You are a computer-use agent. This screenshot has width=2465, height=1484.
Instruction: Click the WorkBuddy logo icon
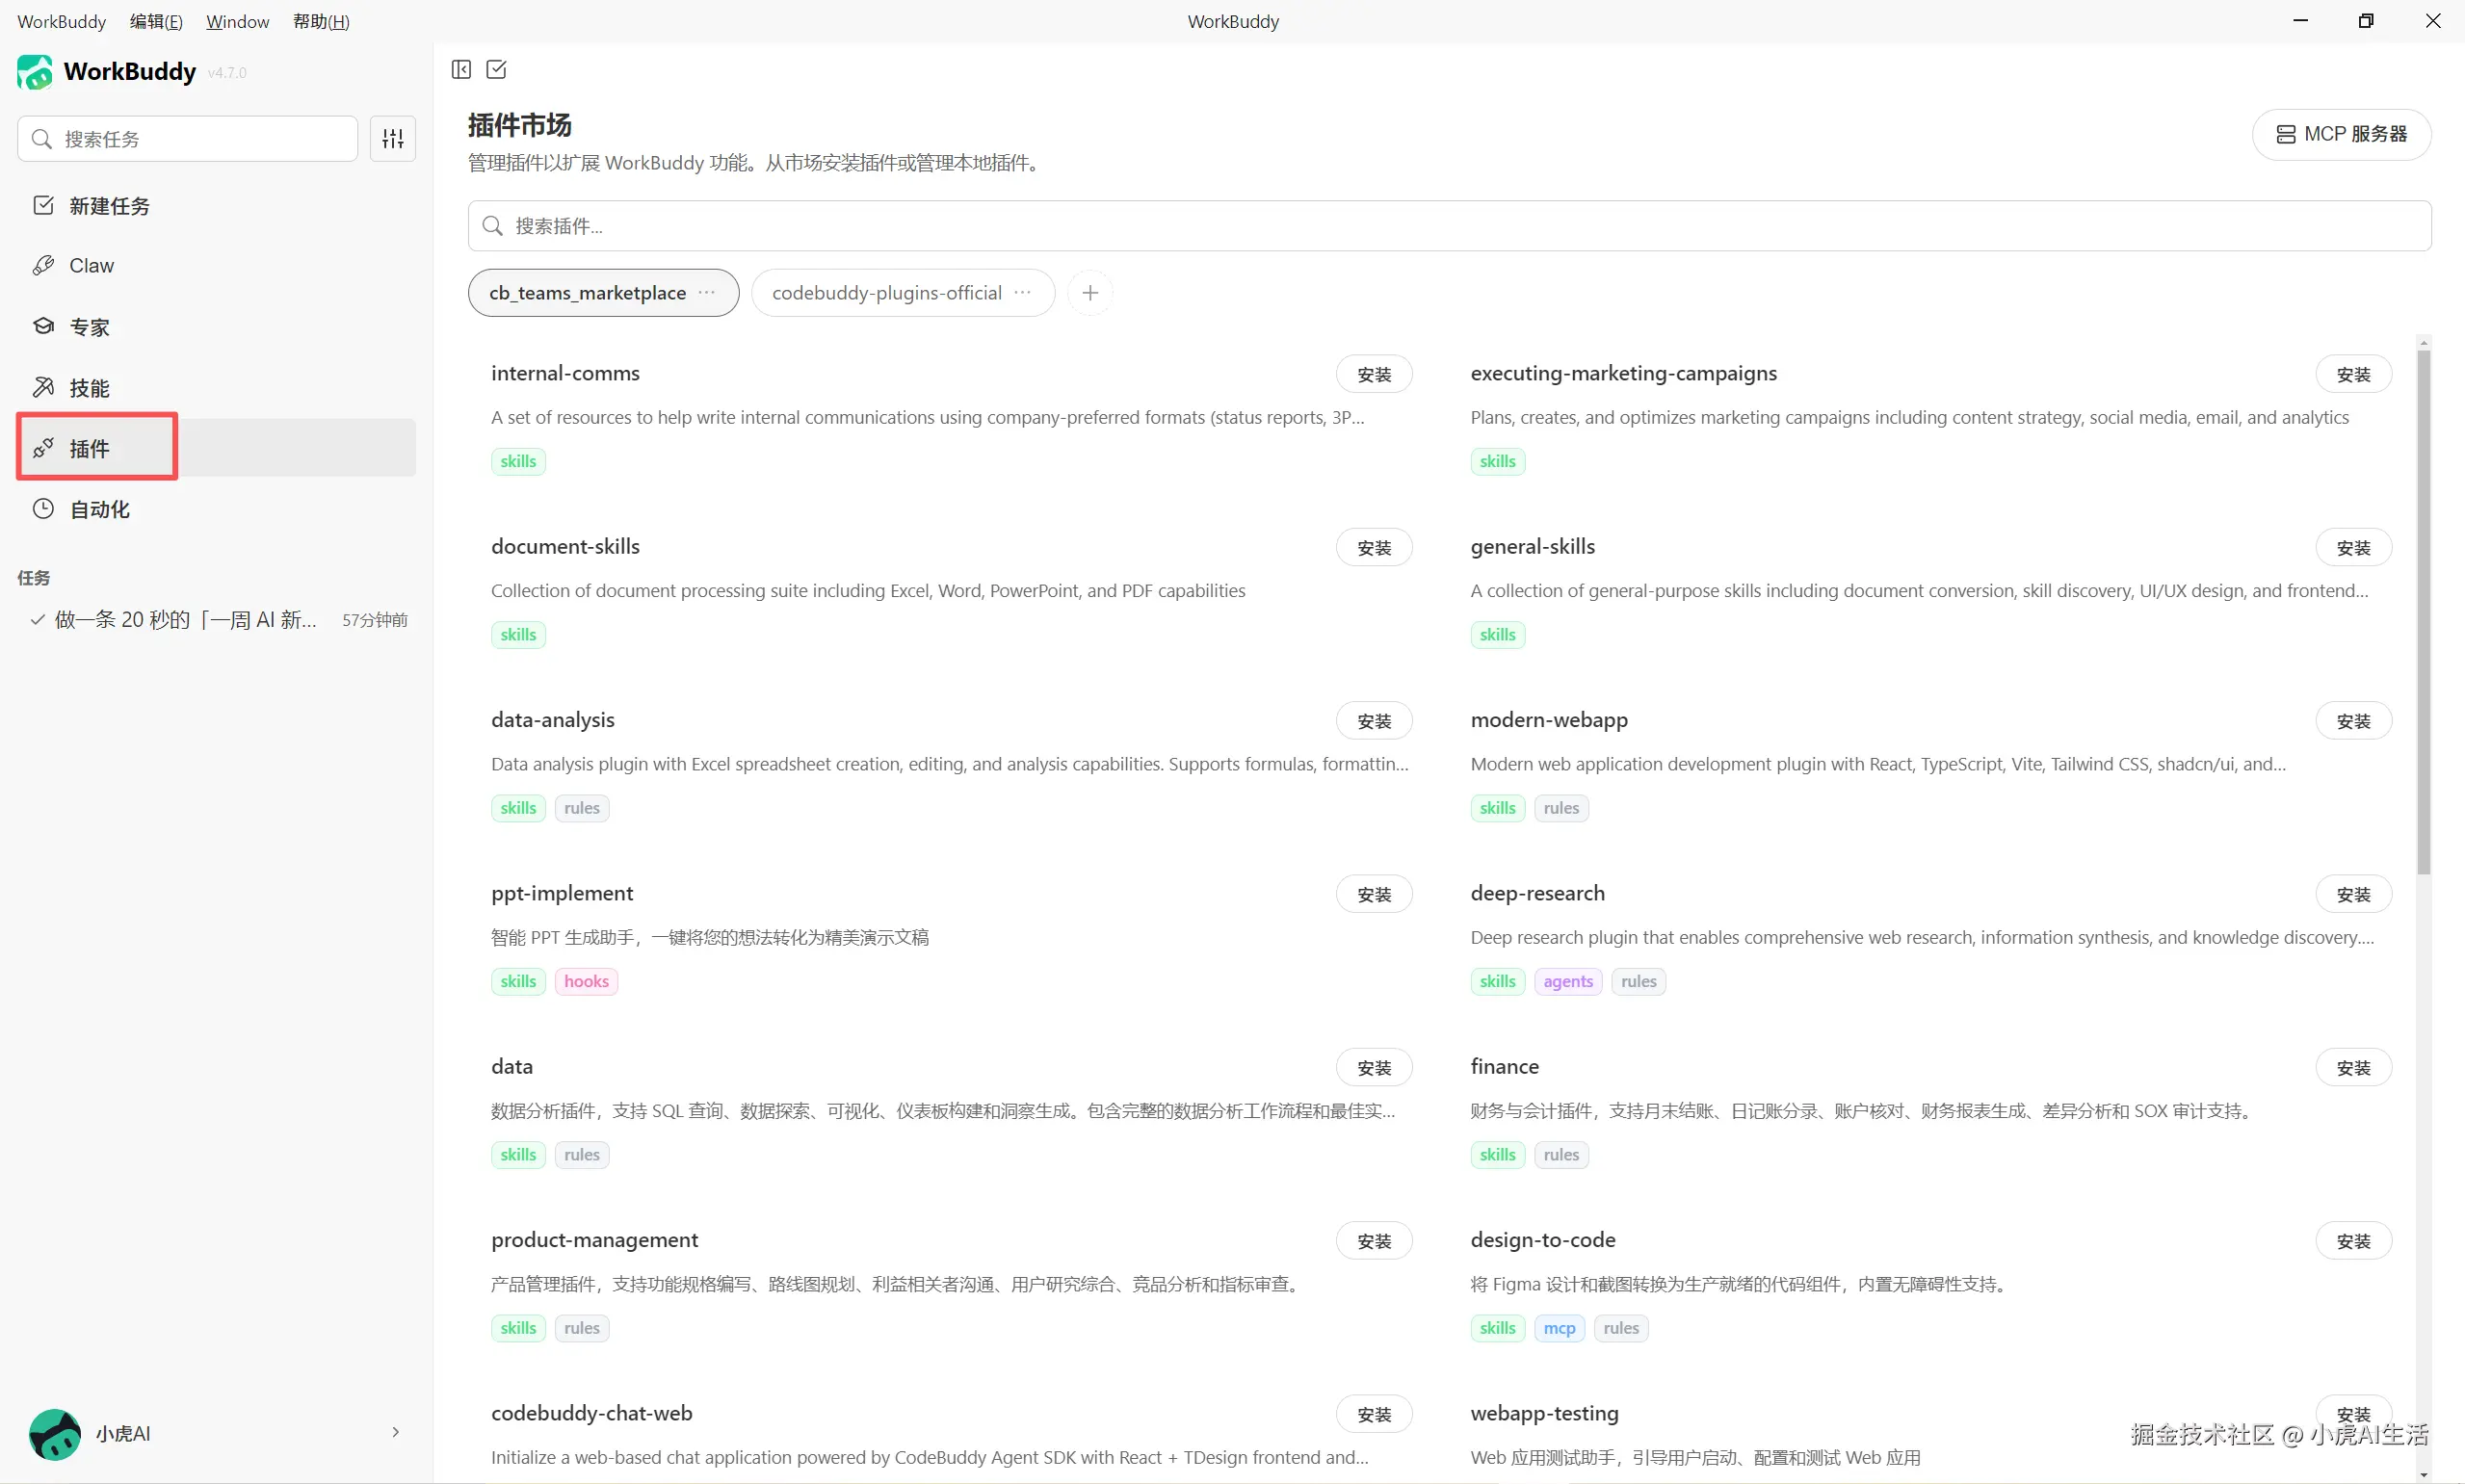pyautogui.click(x=35, y=72)
